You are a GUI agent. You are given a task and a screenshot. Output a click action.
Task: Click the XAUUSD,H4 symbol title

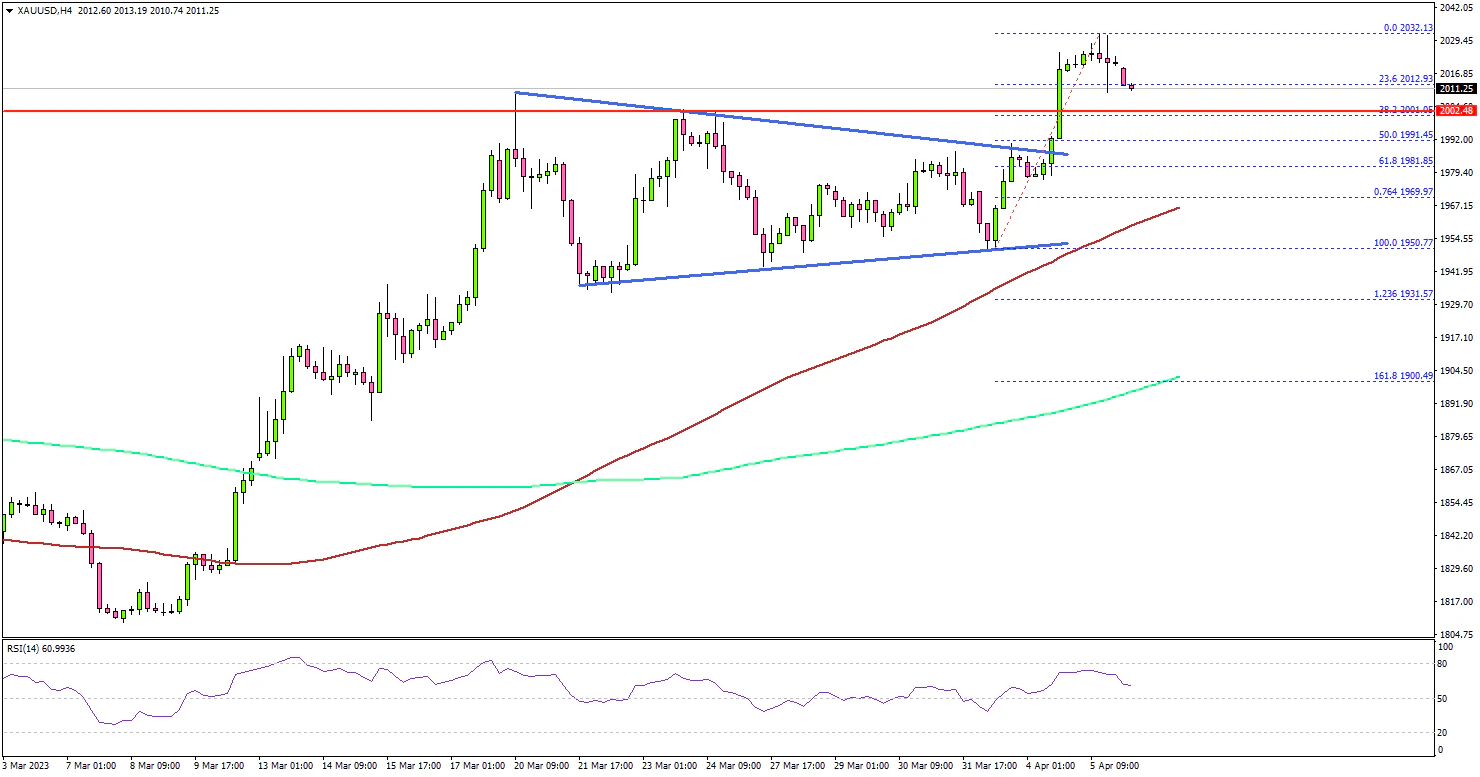40,10
